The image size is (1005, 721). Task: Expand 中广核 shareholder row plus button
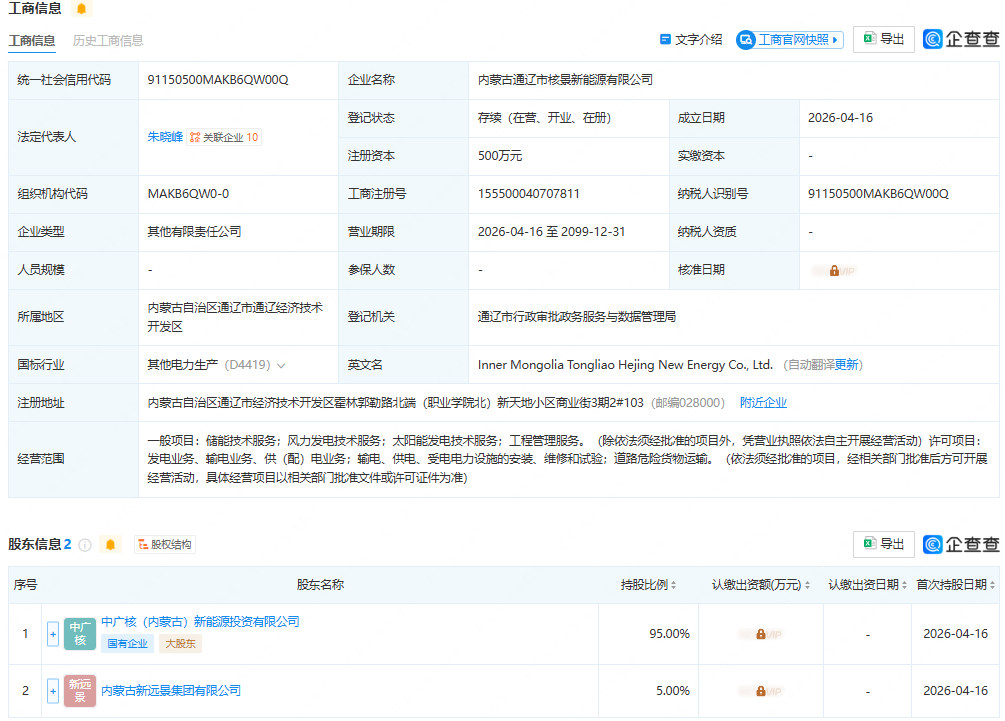(53, 633)
